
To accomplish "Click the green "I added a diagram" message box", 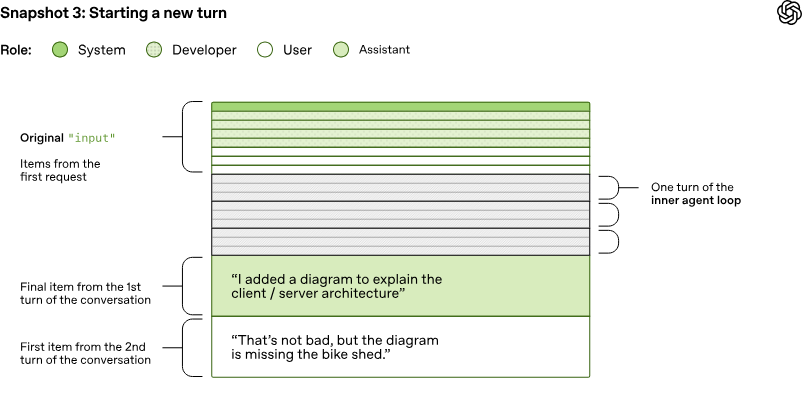I will click(400, 286).
